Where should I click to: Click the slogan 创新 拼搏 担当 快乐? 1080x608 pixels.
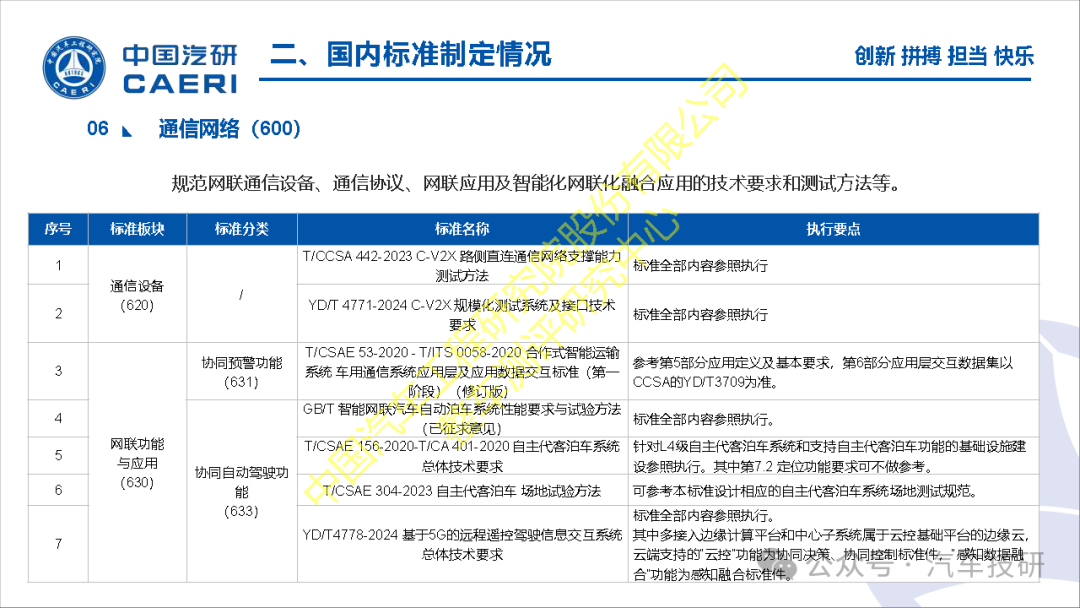pyautogui.click(x=944, y=56)
